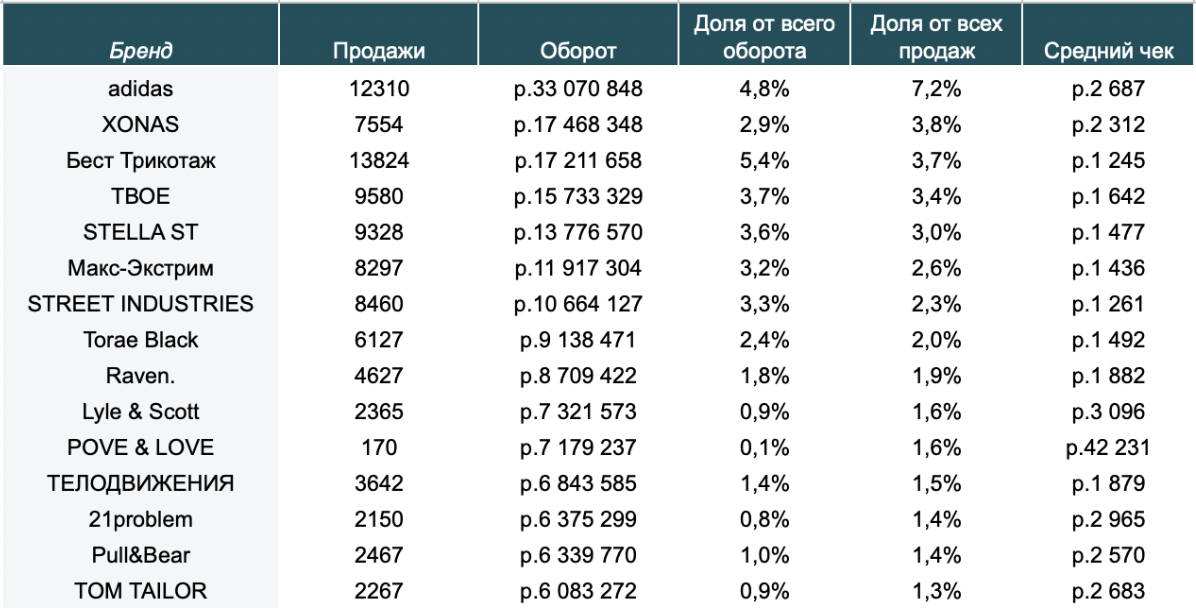Click the STREET INDUSTRIES brand cell
1196x608 pixels.
click(x=140, y=304)
